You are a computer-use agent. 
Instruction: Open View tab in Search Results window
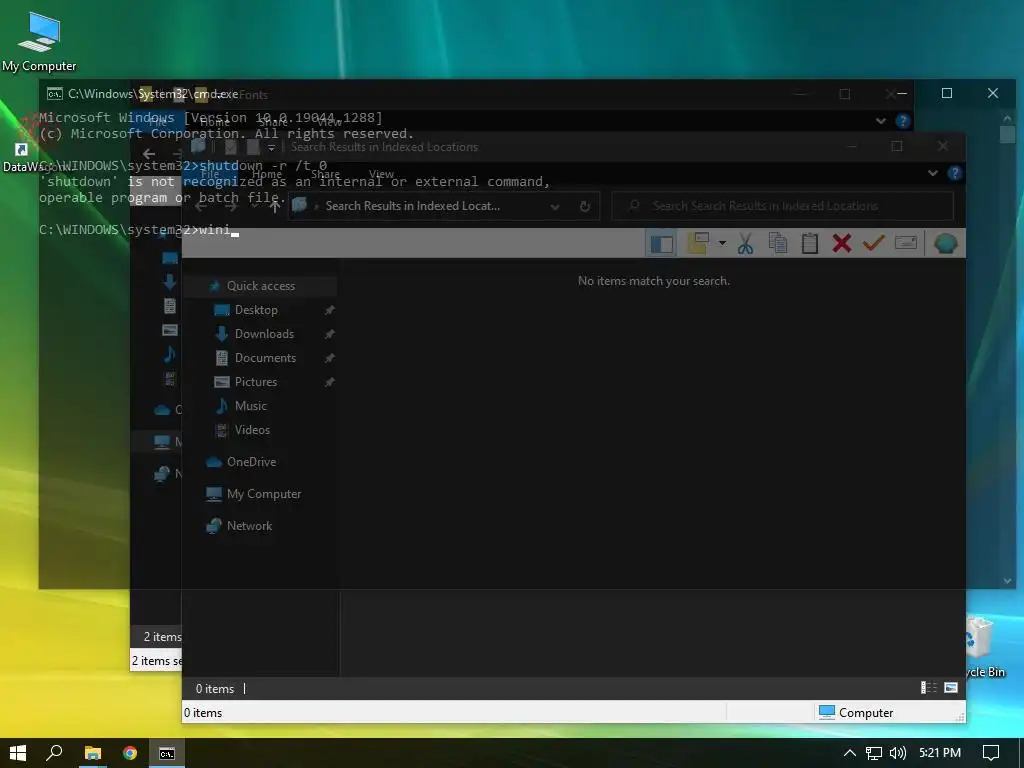(381, 174)
